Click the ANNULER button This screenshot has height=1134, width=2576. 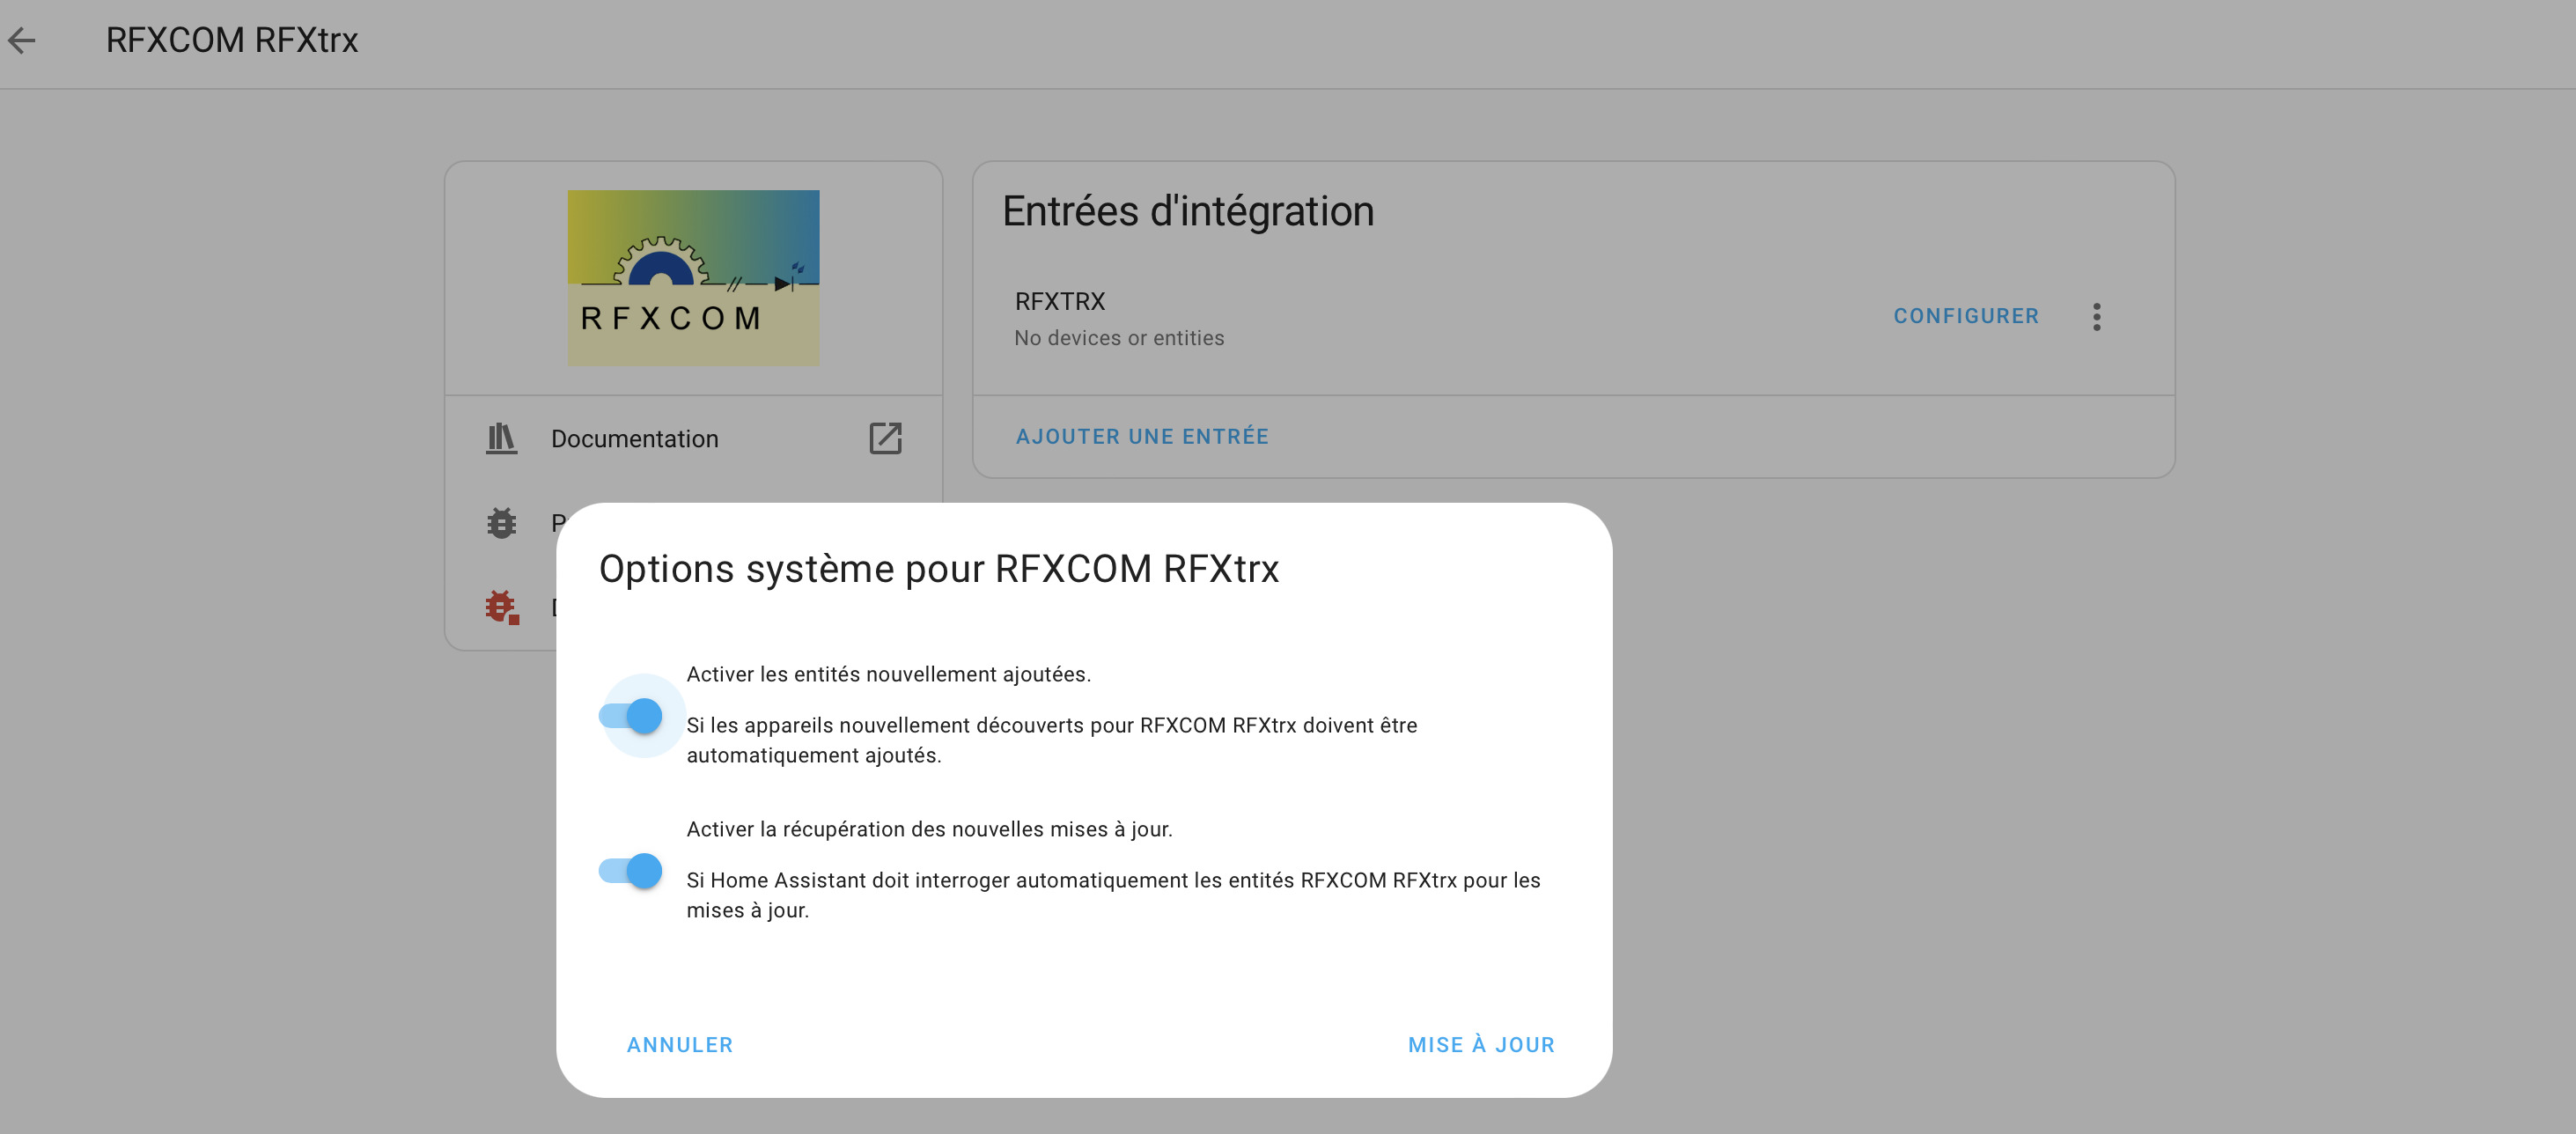pyautogui.click(x=679, y=1044)
